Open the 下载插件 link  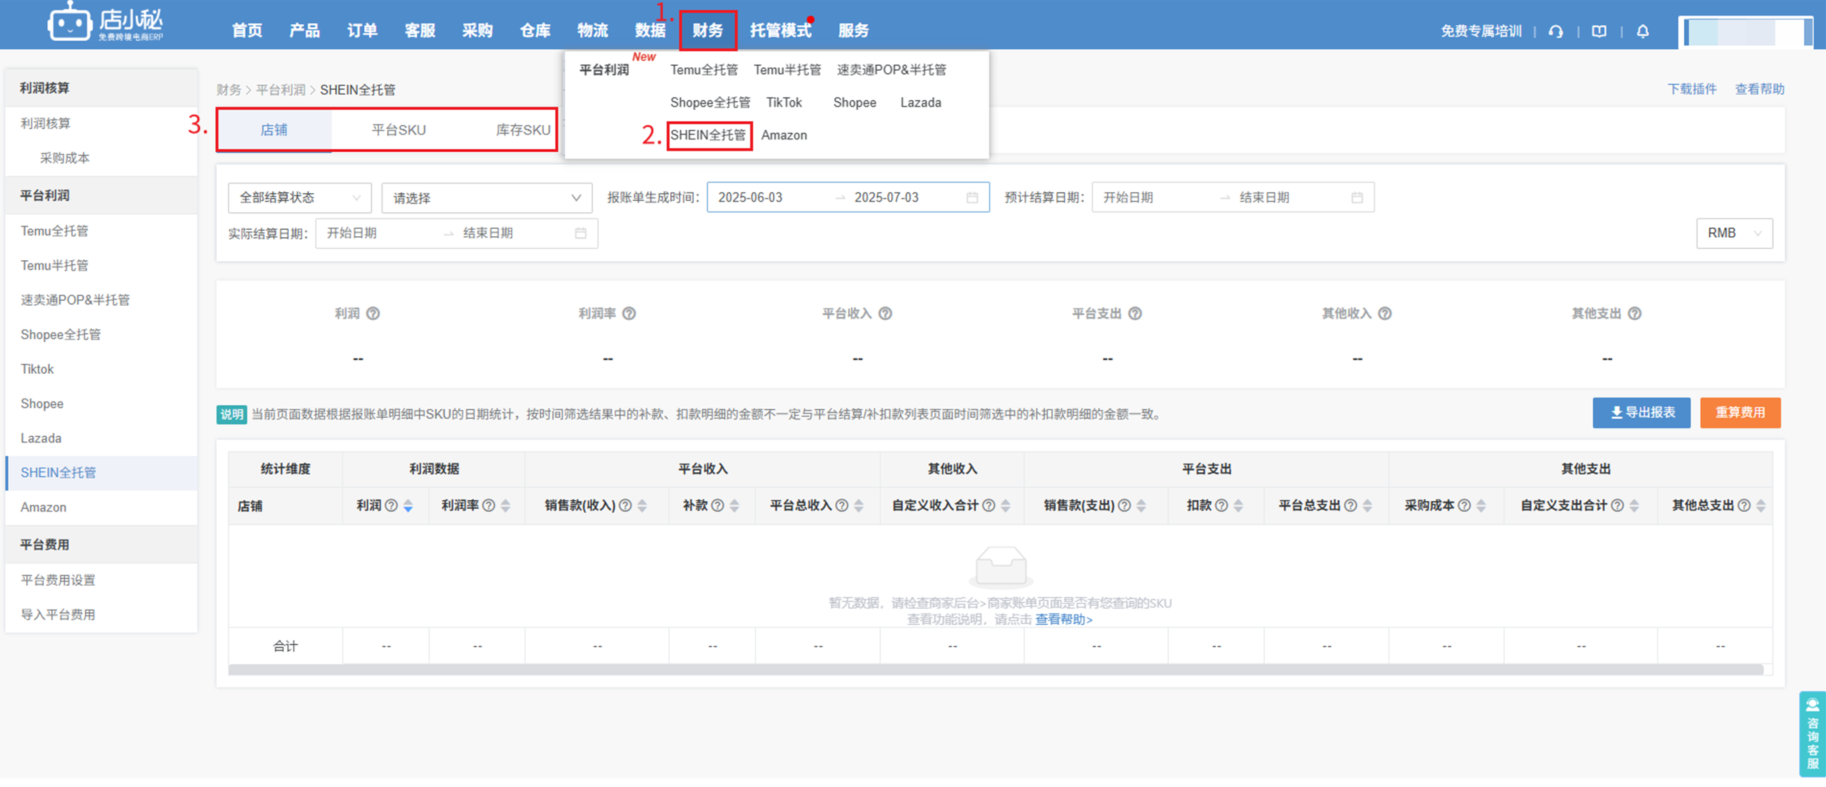pyautogui.click(x=1692, y=89)
